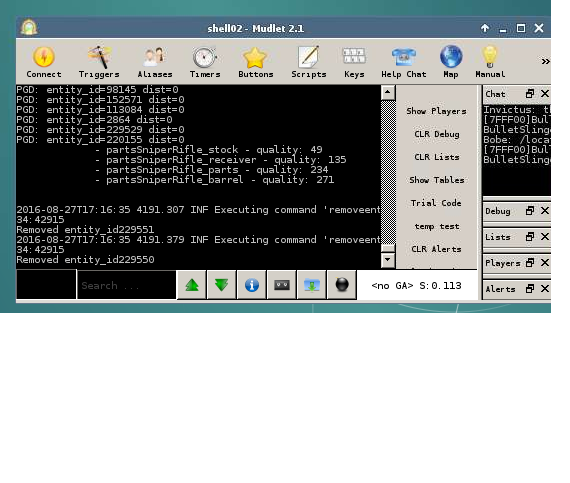Image resolution: width=570 pixels, height=483 pixels.
Task: Float the Chat dock panel
Action: (x=530, y=94)
